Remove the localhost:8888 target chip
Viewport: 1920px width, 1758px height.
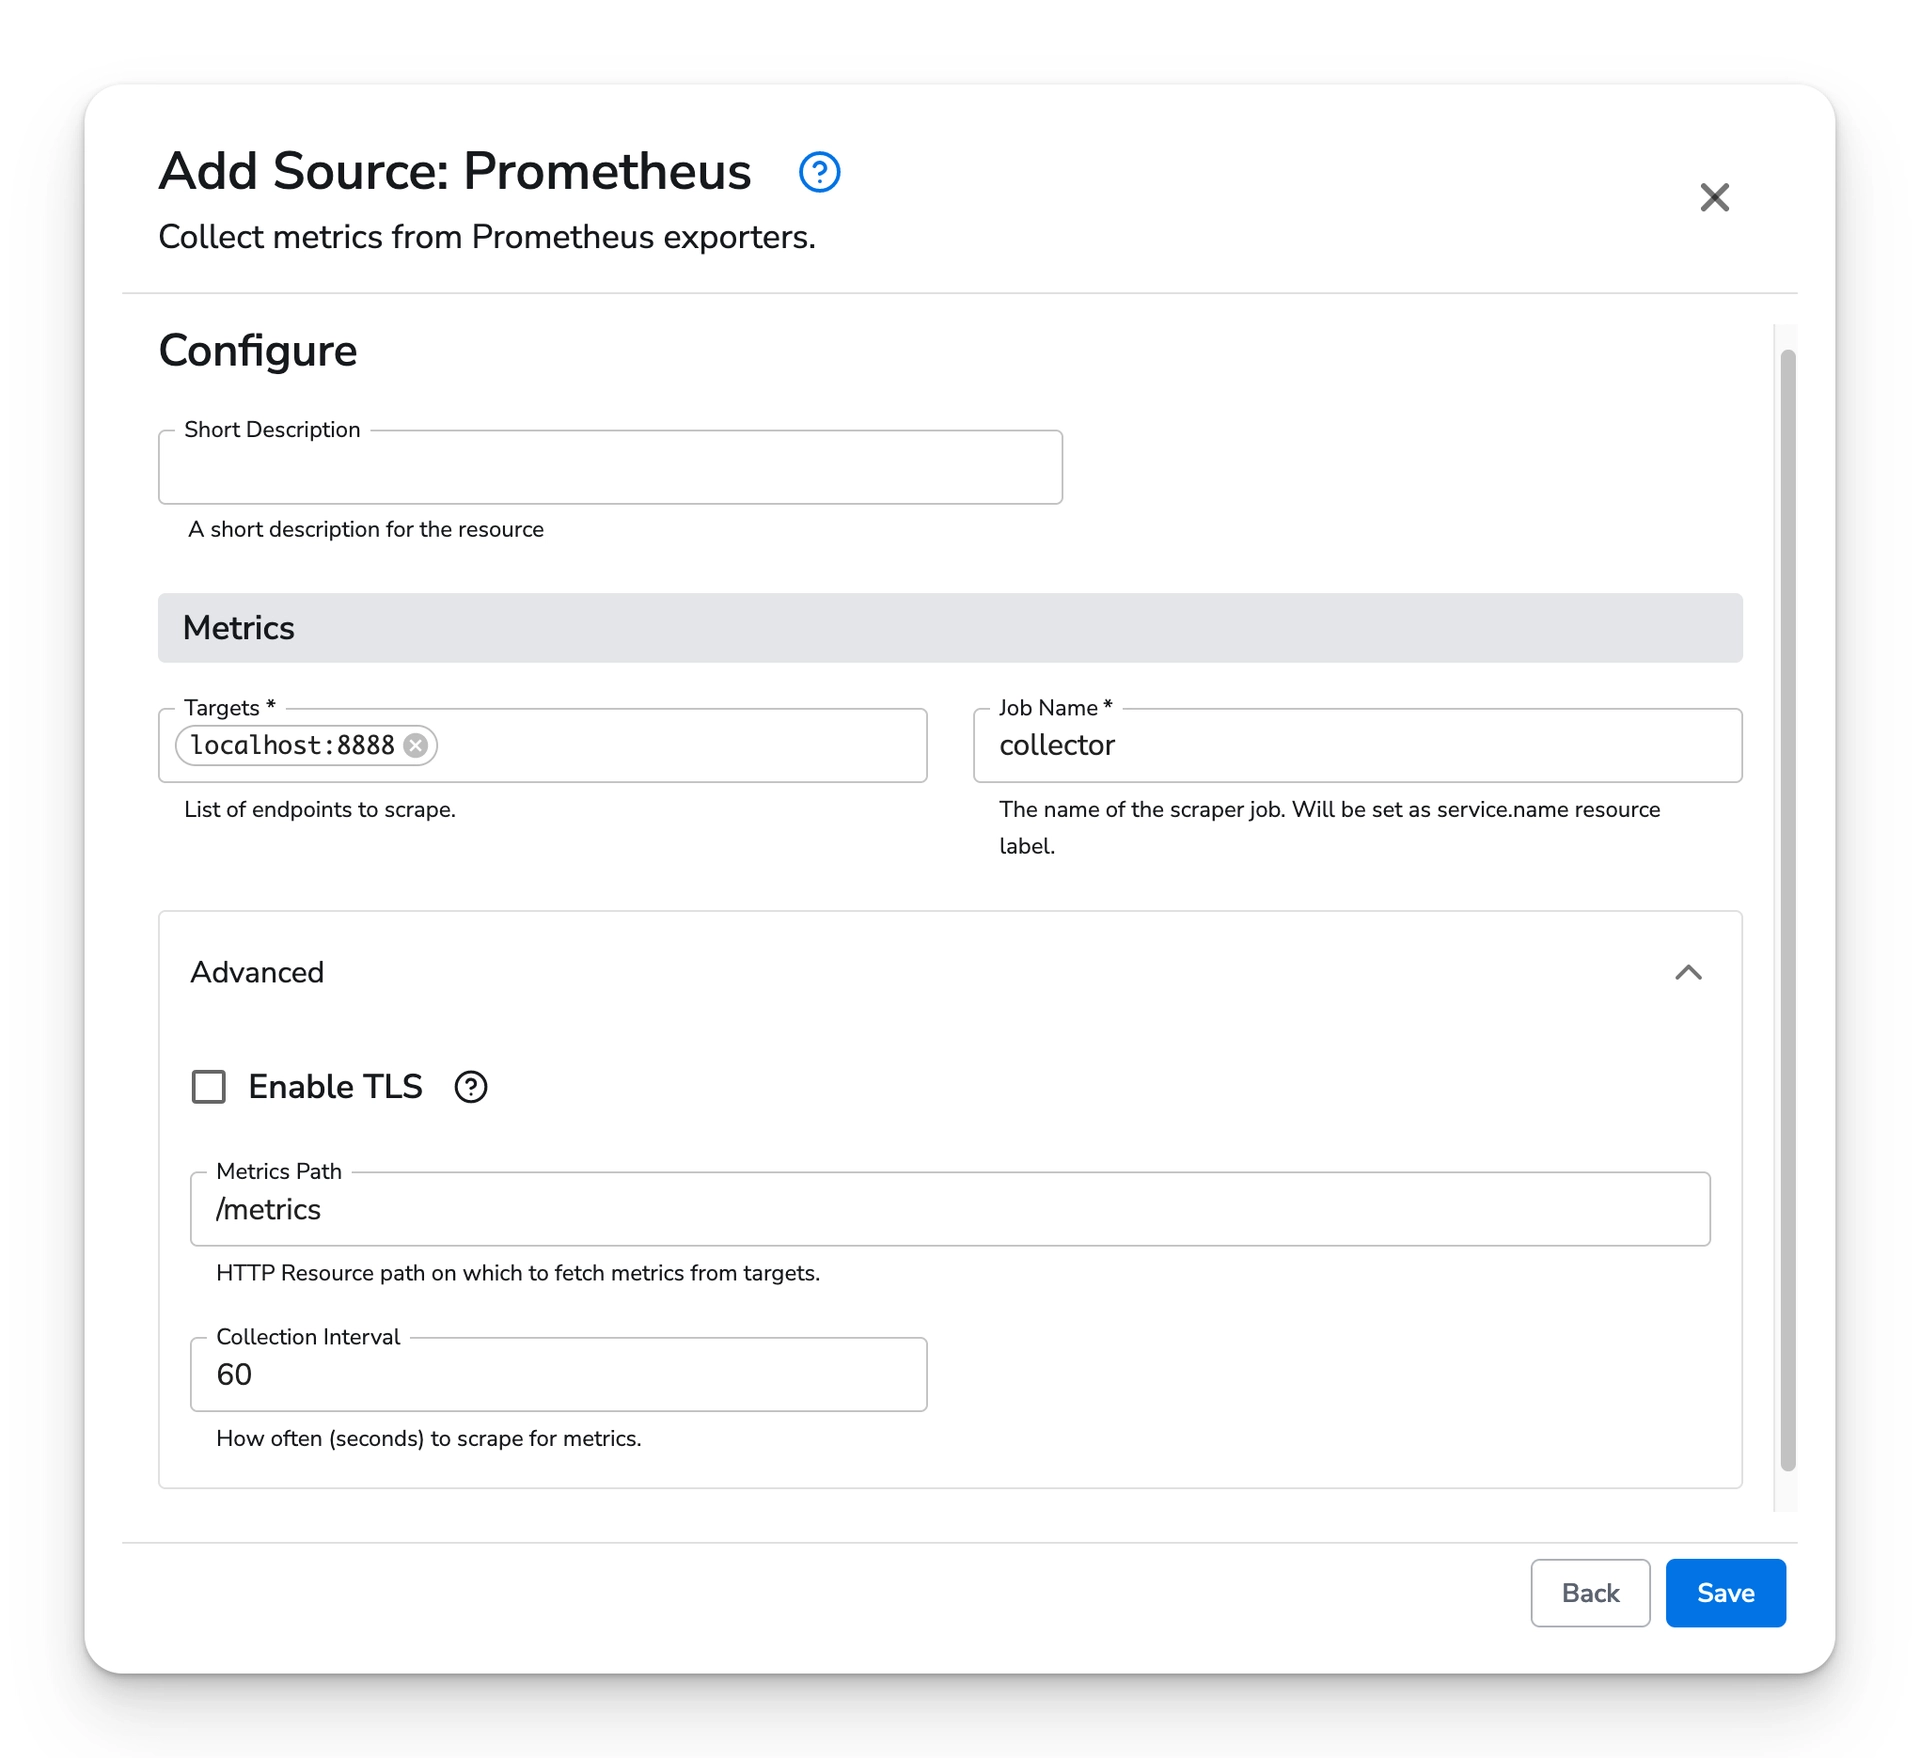417,745
